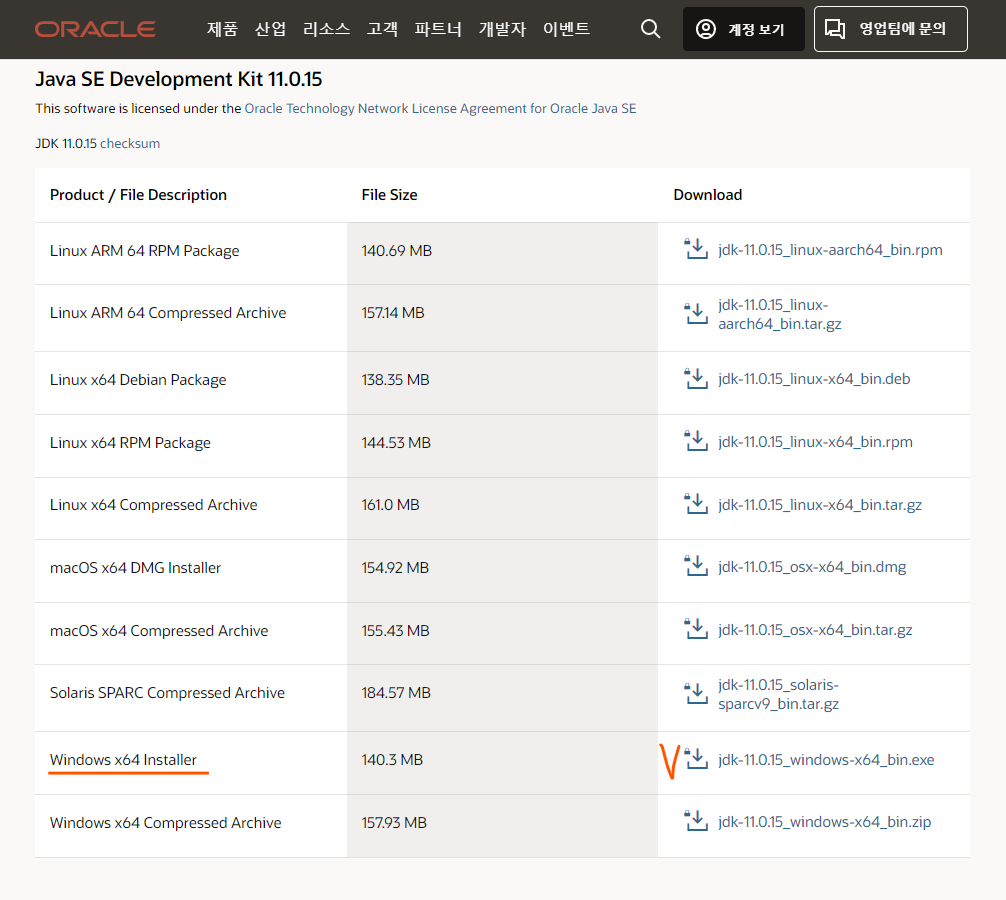Click download icon for osx-x64_bin.dmg

696,566
